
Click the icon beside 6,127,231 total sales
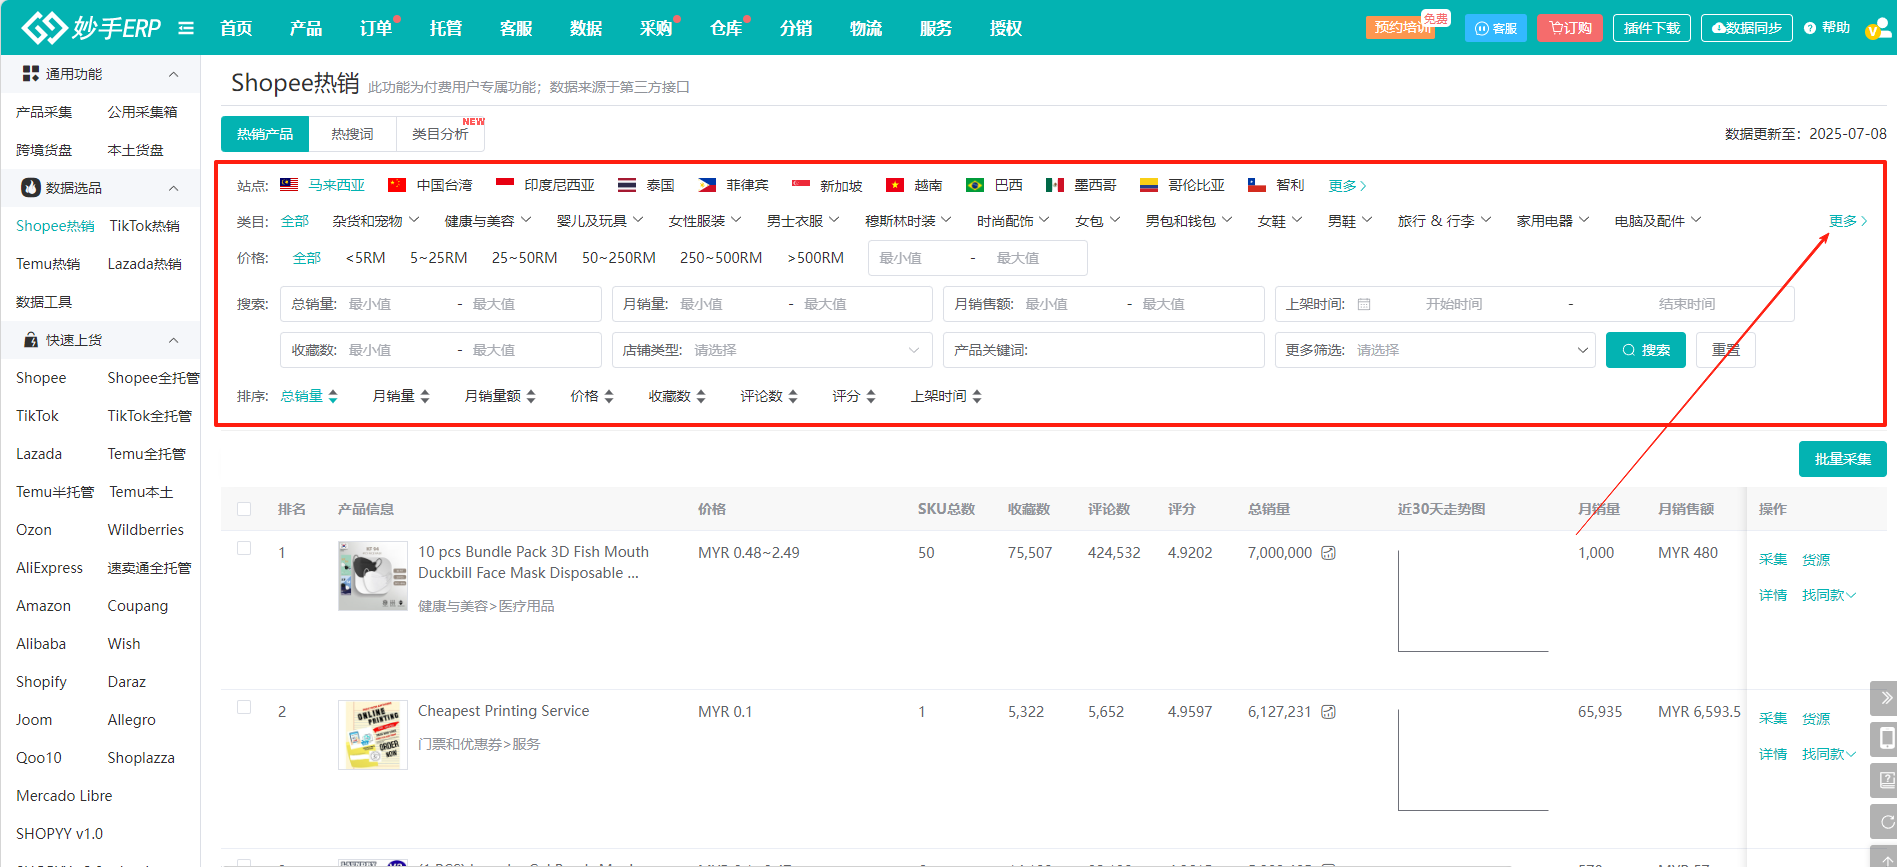click(1329, 712)
